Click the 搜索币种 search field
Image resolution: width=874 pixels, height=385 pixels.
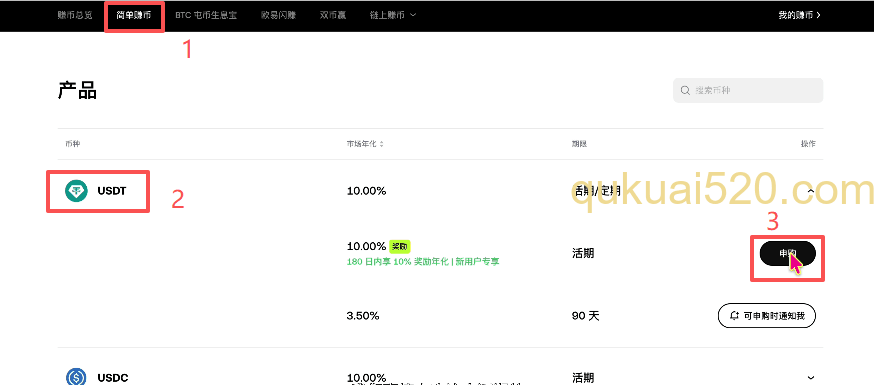[747, 90]
